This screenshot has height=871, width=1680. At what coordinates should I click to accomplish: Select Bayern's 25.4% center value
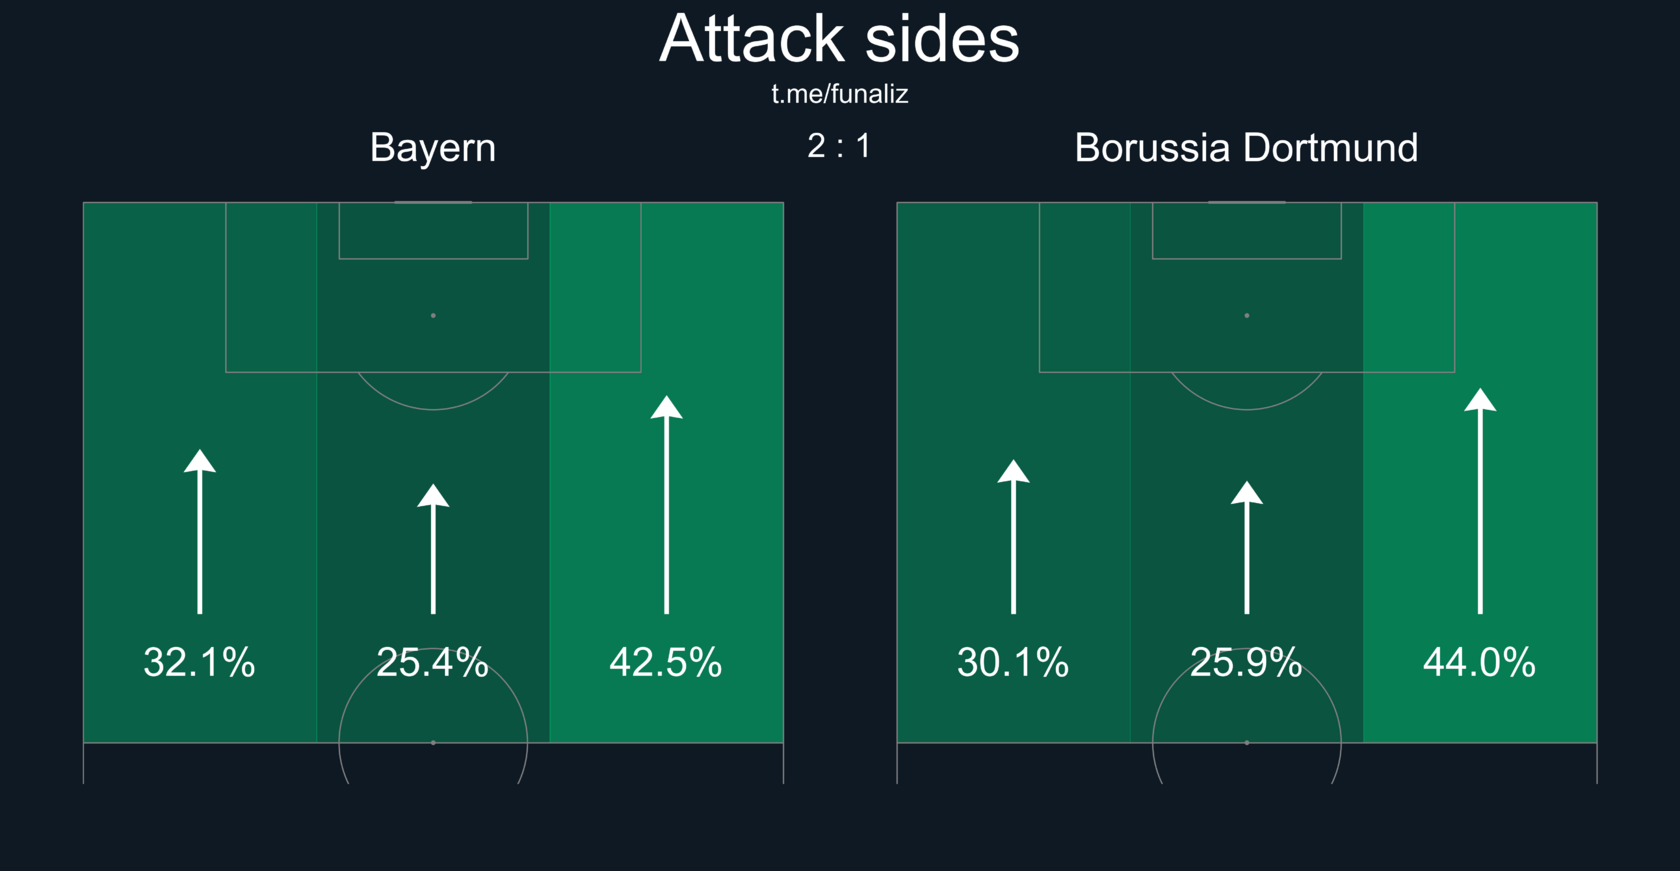pos(432,662)
